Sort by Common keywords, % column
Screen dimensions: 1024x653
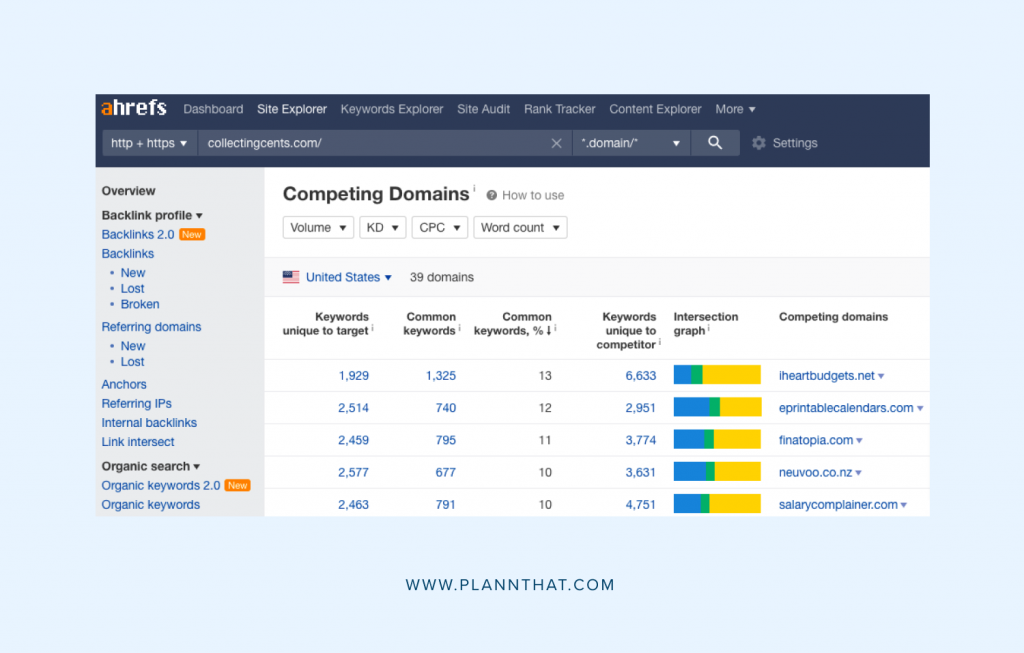pyautogui.click(x=513, y=324)
